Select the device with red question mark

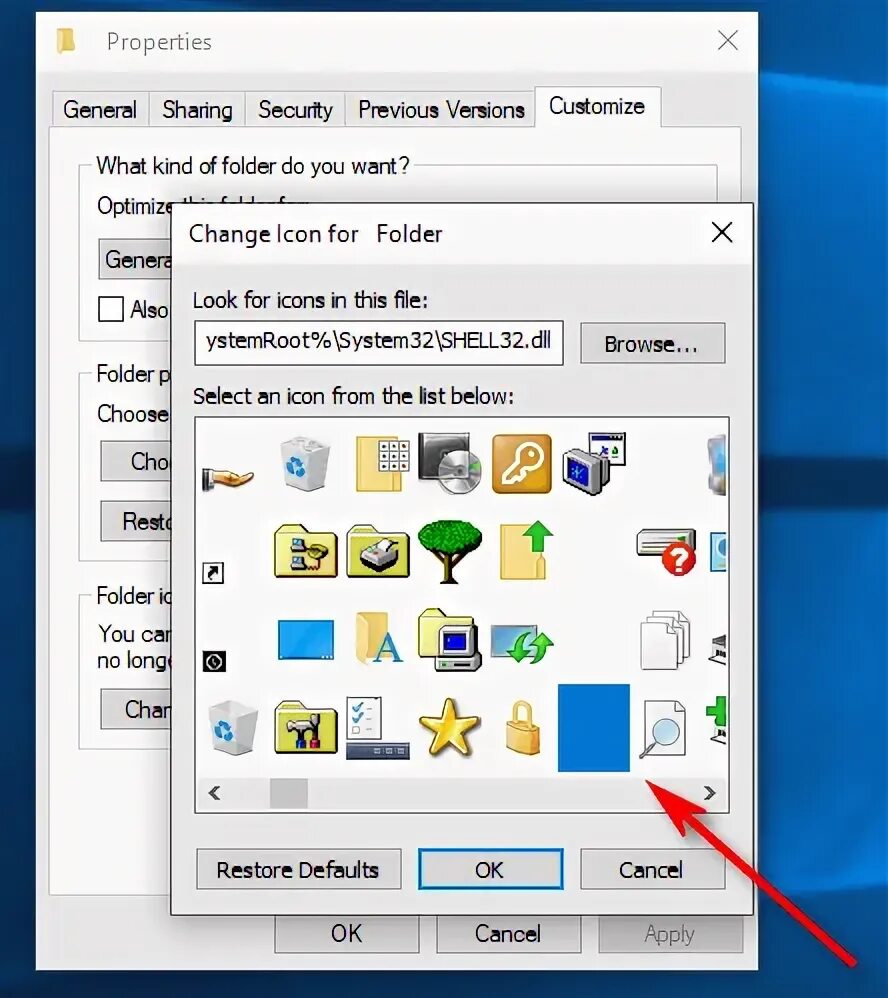pos(667,551)
